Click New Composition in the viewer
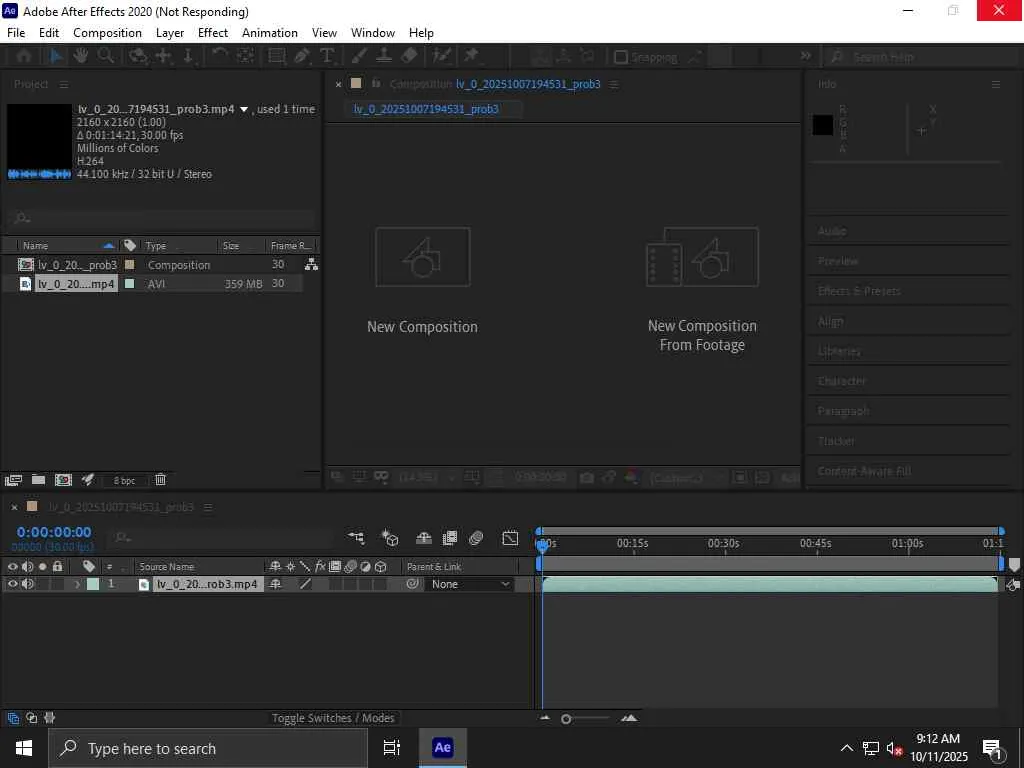The width and height of the screenshot is (1024, 768). click(423, 280)
